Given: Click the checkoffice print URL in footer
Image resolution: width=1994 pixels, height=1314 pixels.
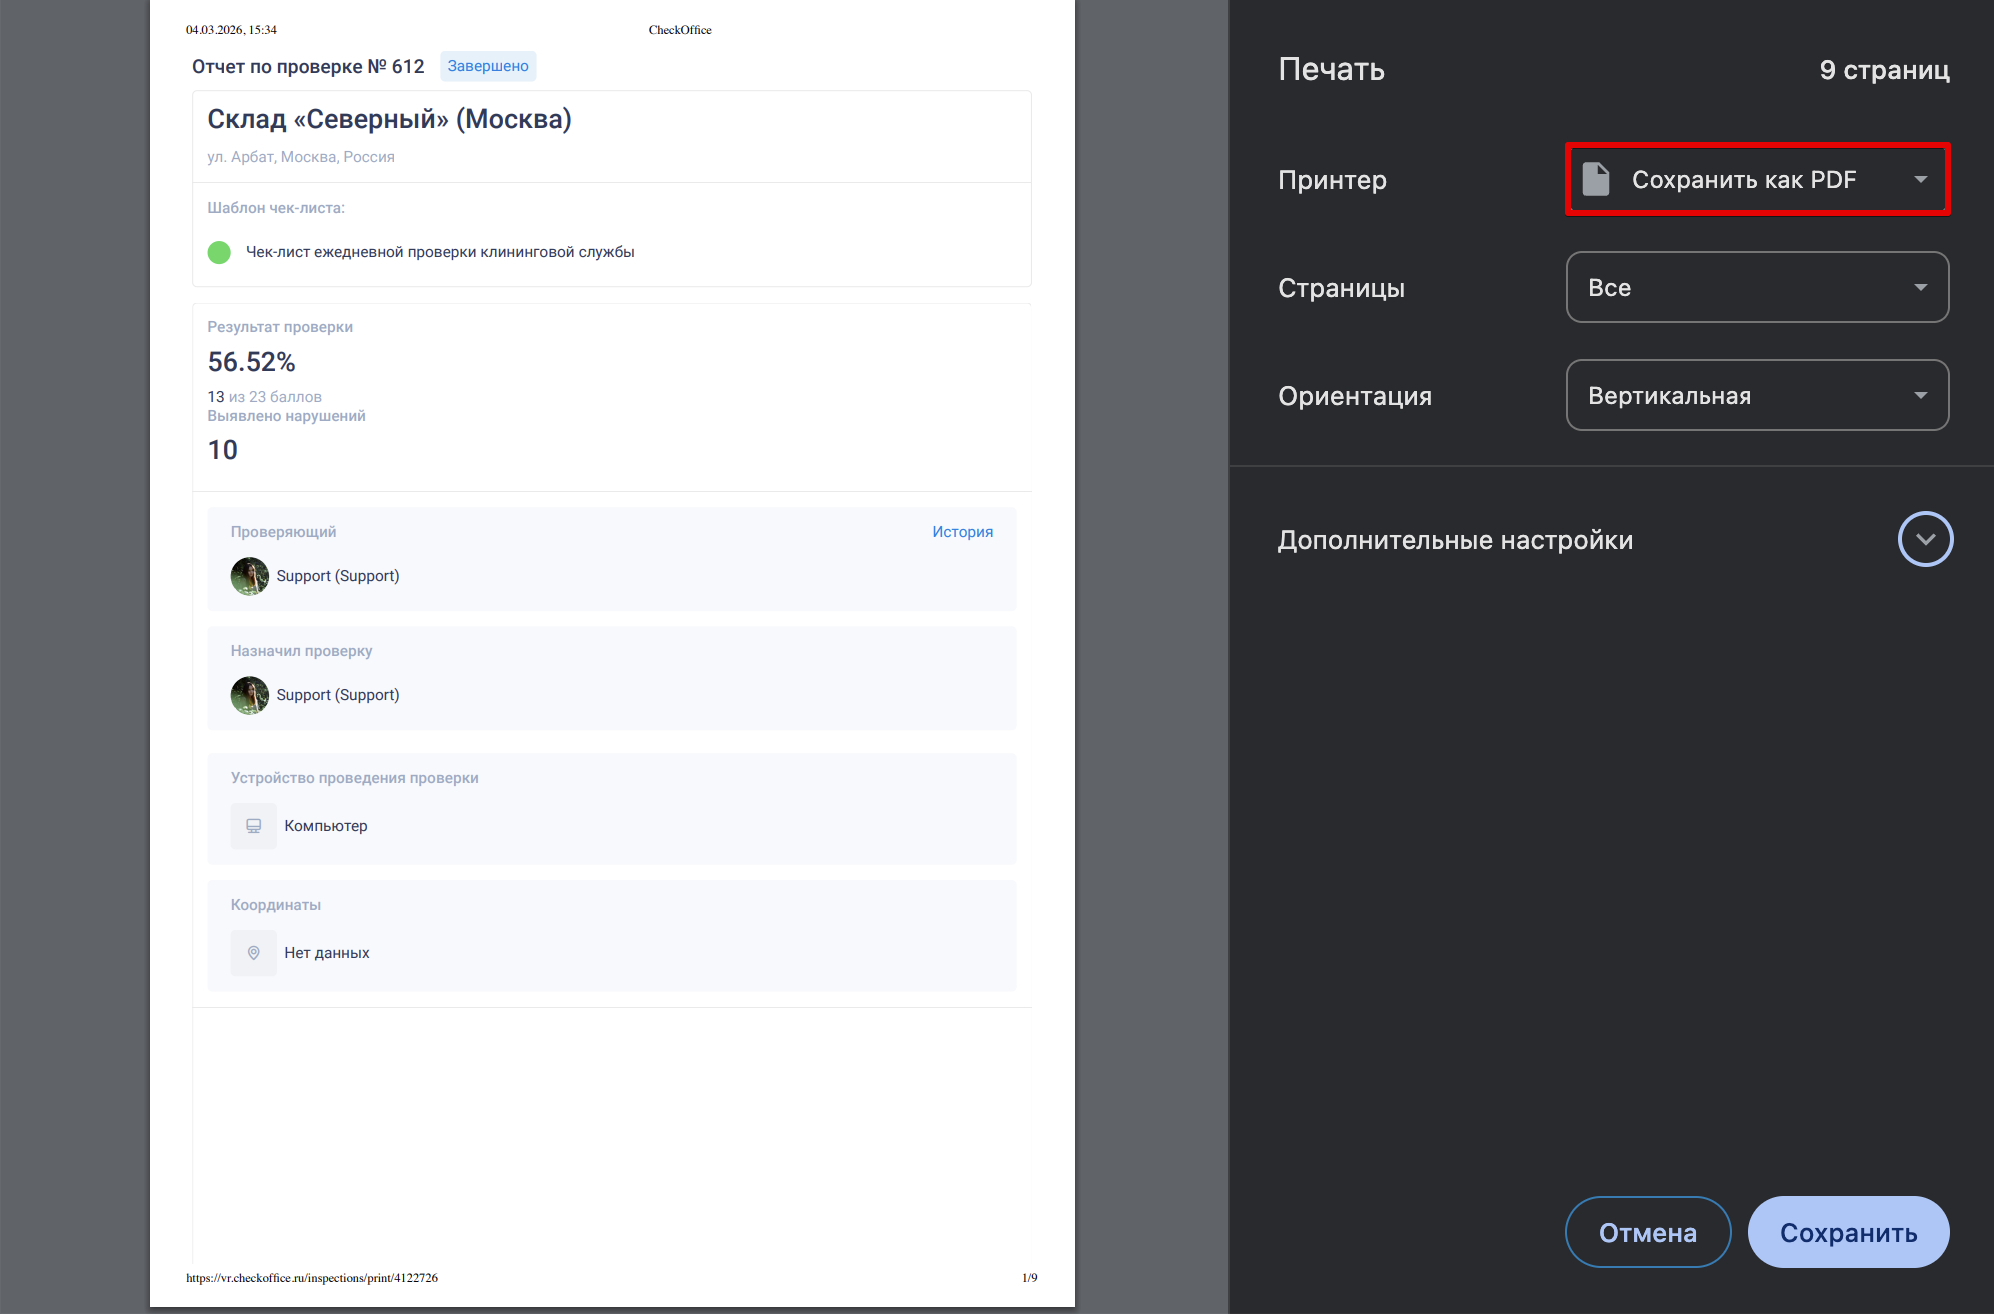Looking at the screenshot, I should pyautogui.click(x=312, y=1278).
